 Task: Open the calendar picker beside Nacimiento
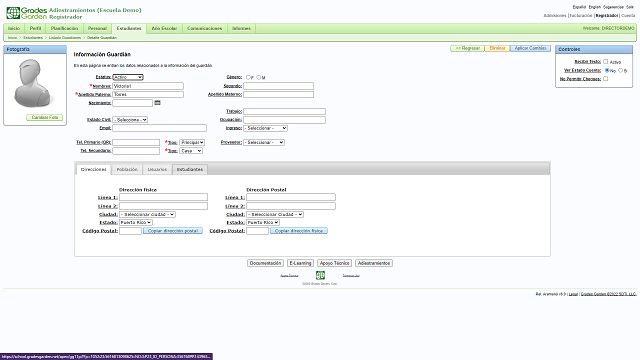[x=158, y=103]
